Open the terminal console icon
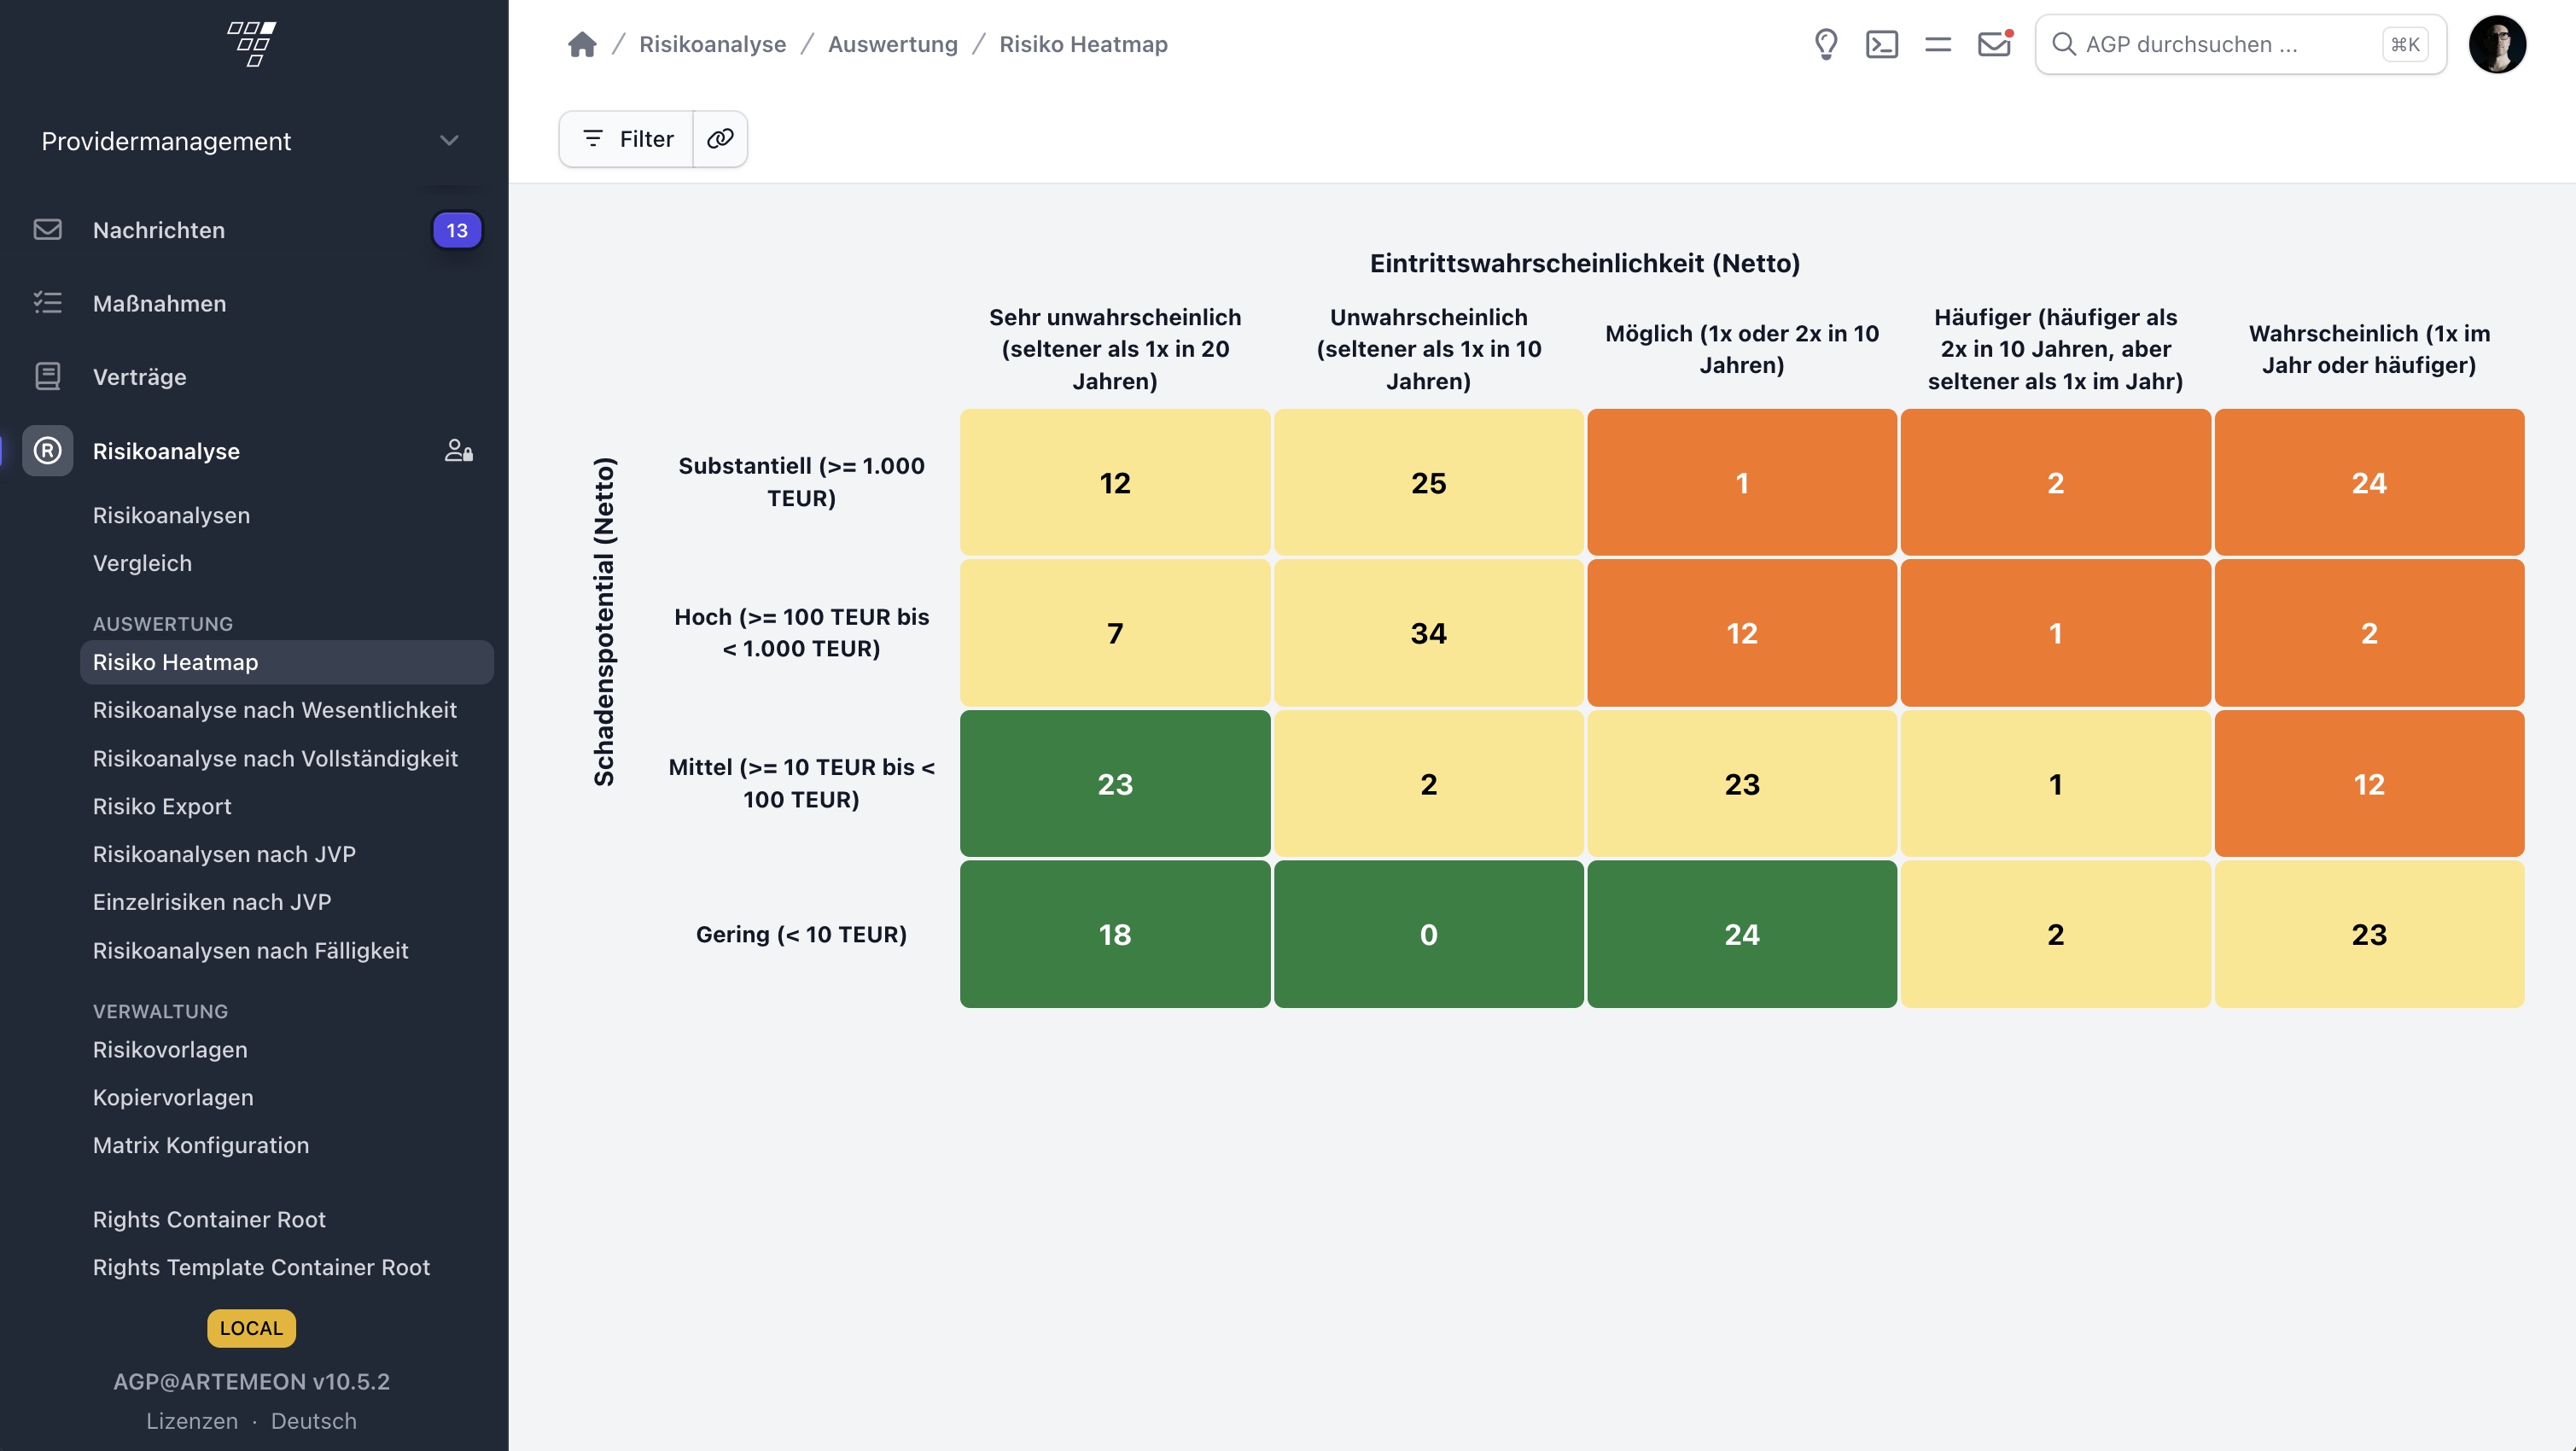Viewport: 2576px width, 1451px height. (x=1881, y=45)
